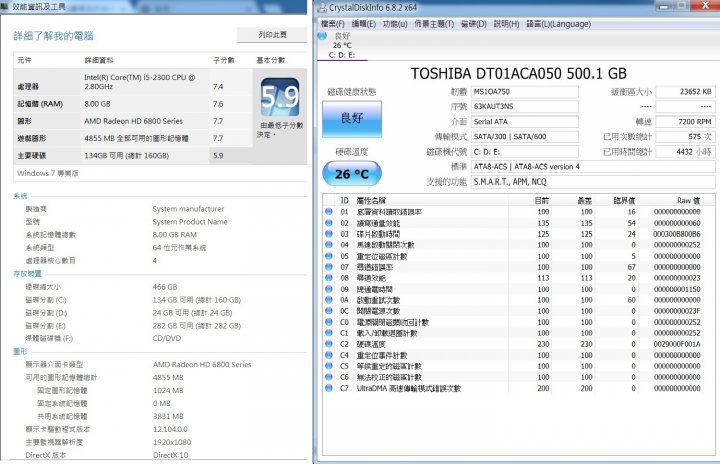Click the 屬性名稱 column header
The image size is (720, 464).
pos(371,200)
